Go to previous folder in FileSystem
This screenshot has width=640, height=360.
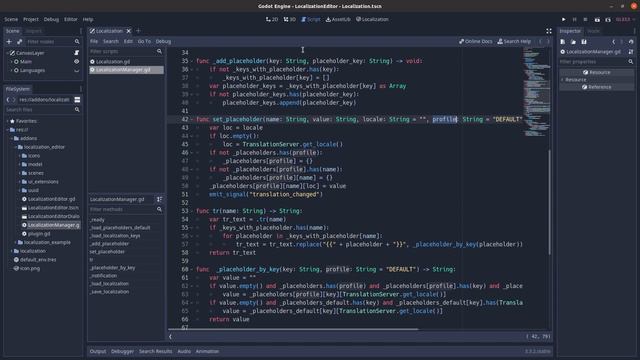pos(8,100)
